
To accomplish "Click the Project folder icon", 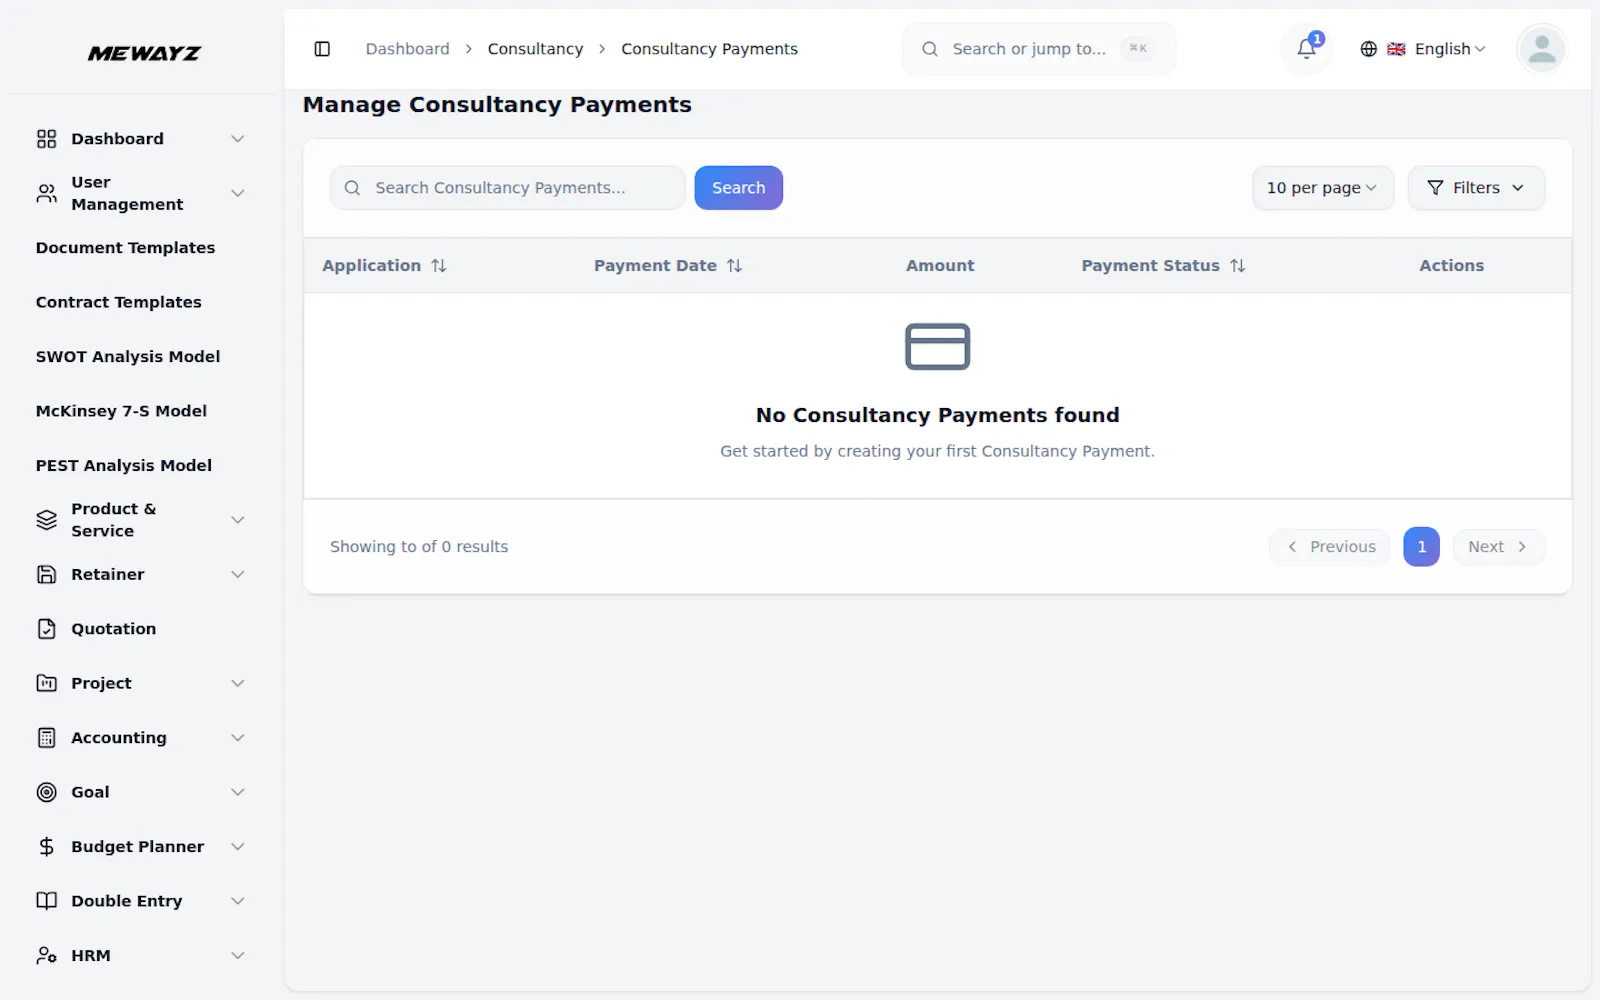I will (47, 683).
